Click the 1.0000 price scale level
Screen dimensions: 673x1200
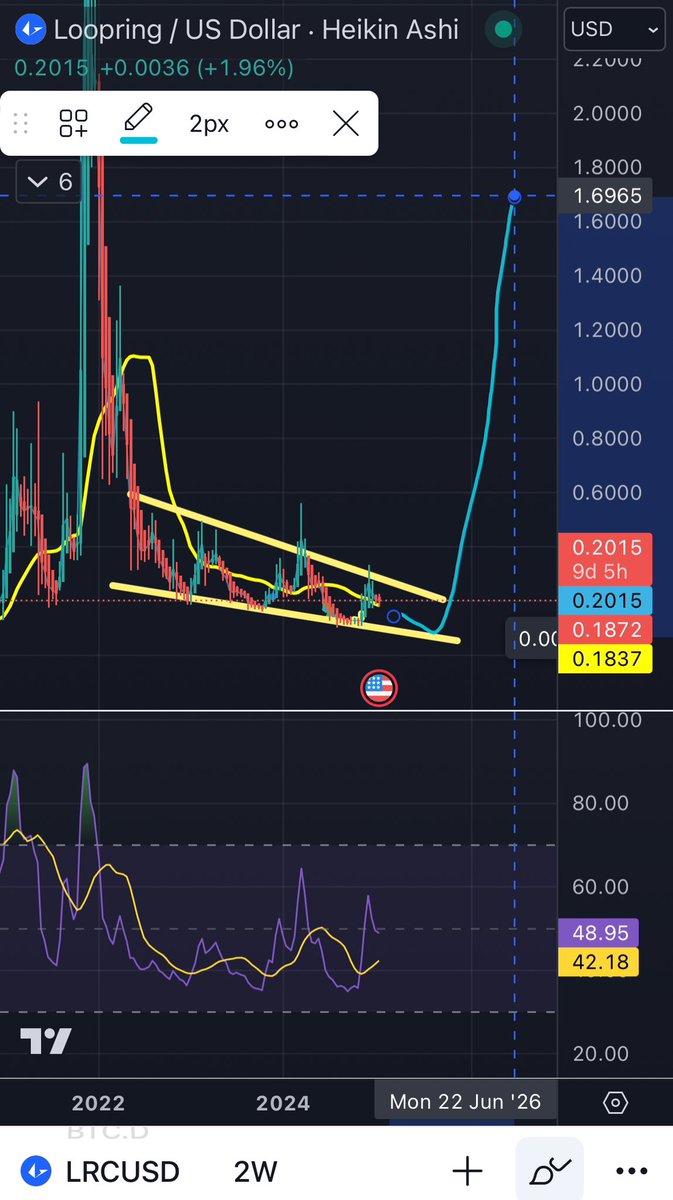[x=608, y=384]
